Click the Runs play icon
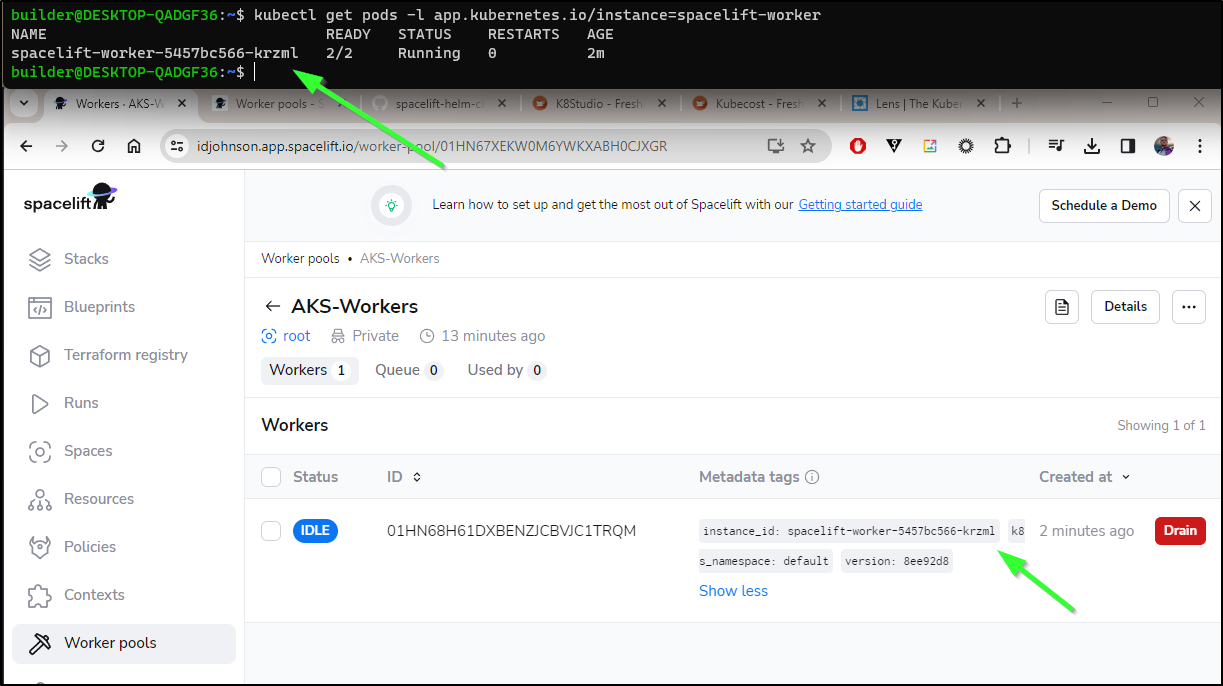Viewport: 1223px width, 686px height. pyautogui.click(x=40, y=403)
